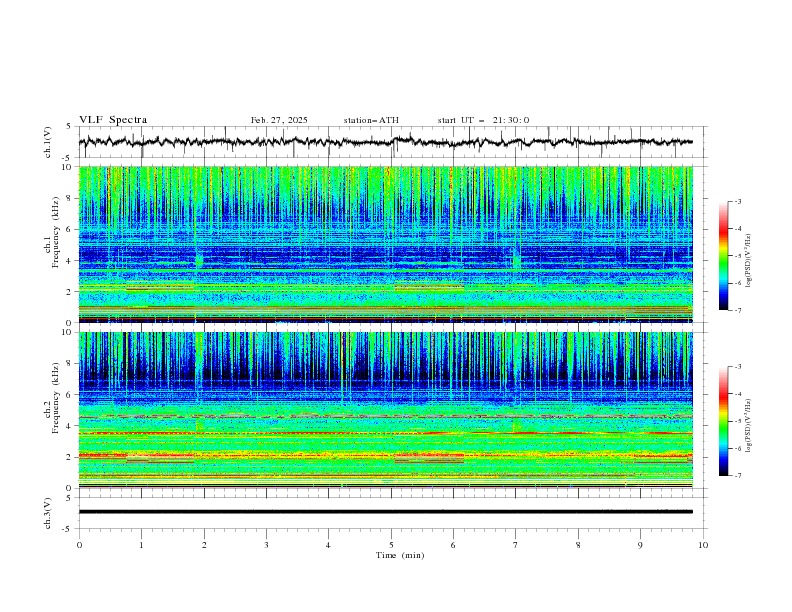Click the "start UT = 21:30:0" text
792x612 pixels.
tap(483, 120)
